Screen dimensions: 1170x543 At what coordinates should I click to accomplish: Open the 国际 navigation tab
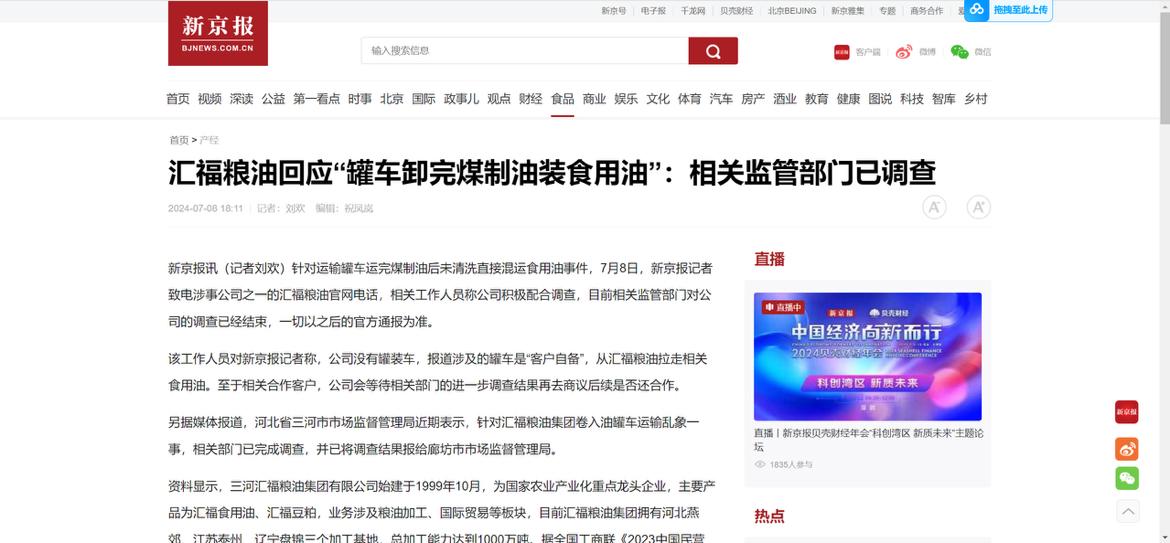(424, 98)
